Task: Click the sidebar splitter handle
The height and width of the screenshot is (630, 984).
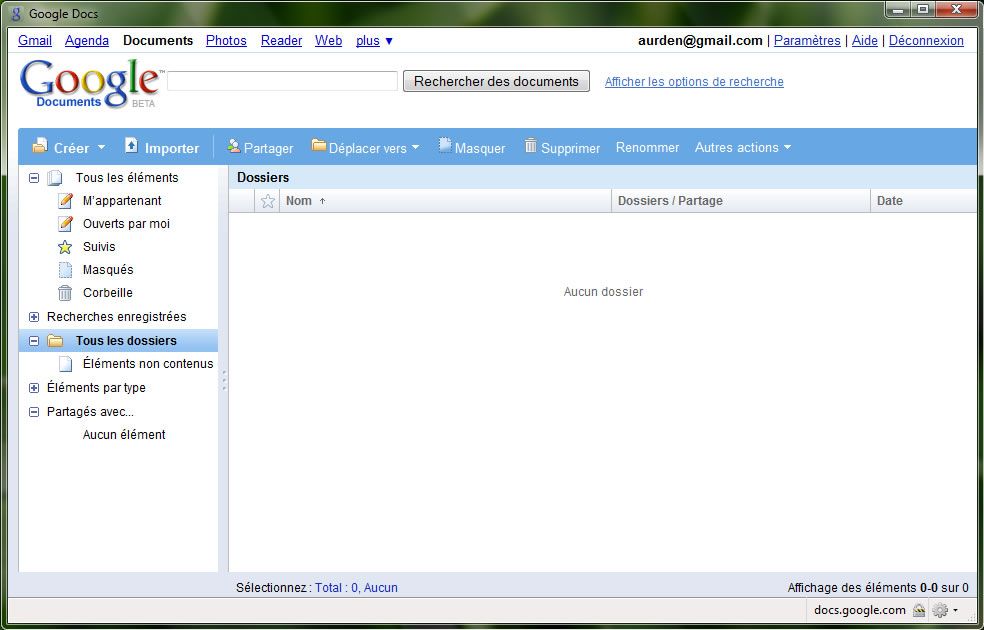Action: coord(224,380)
